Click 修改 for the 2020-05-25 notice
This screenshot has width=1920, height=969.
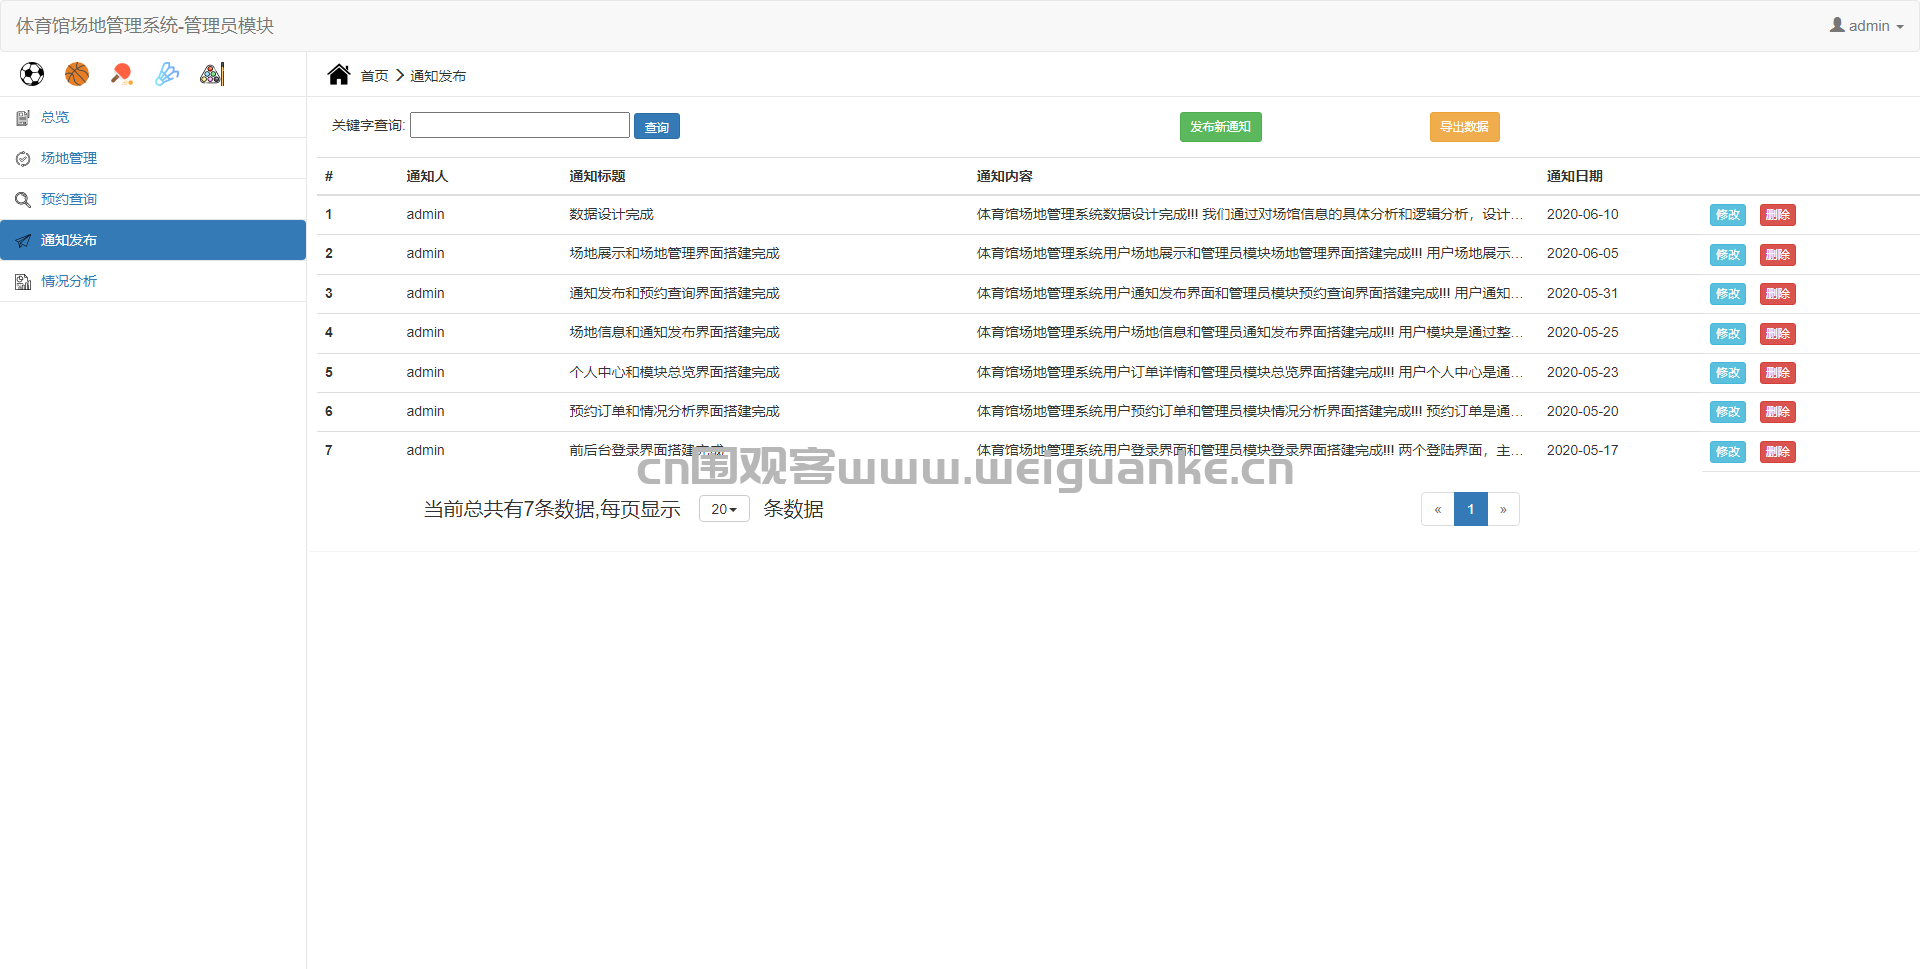[x=1727, y=334]
